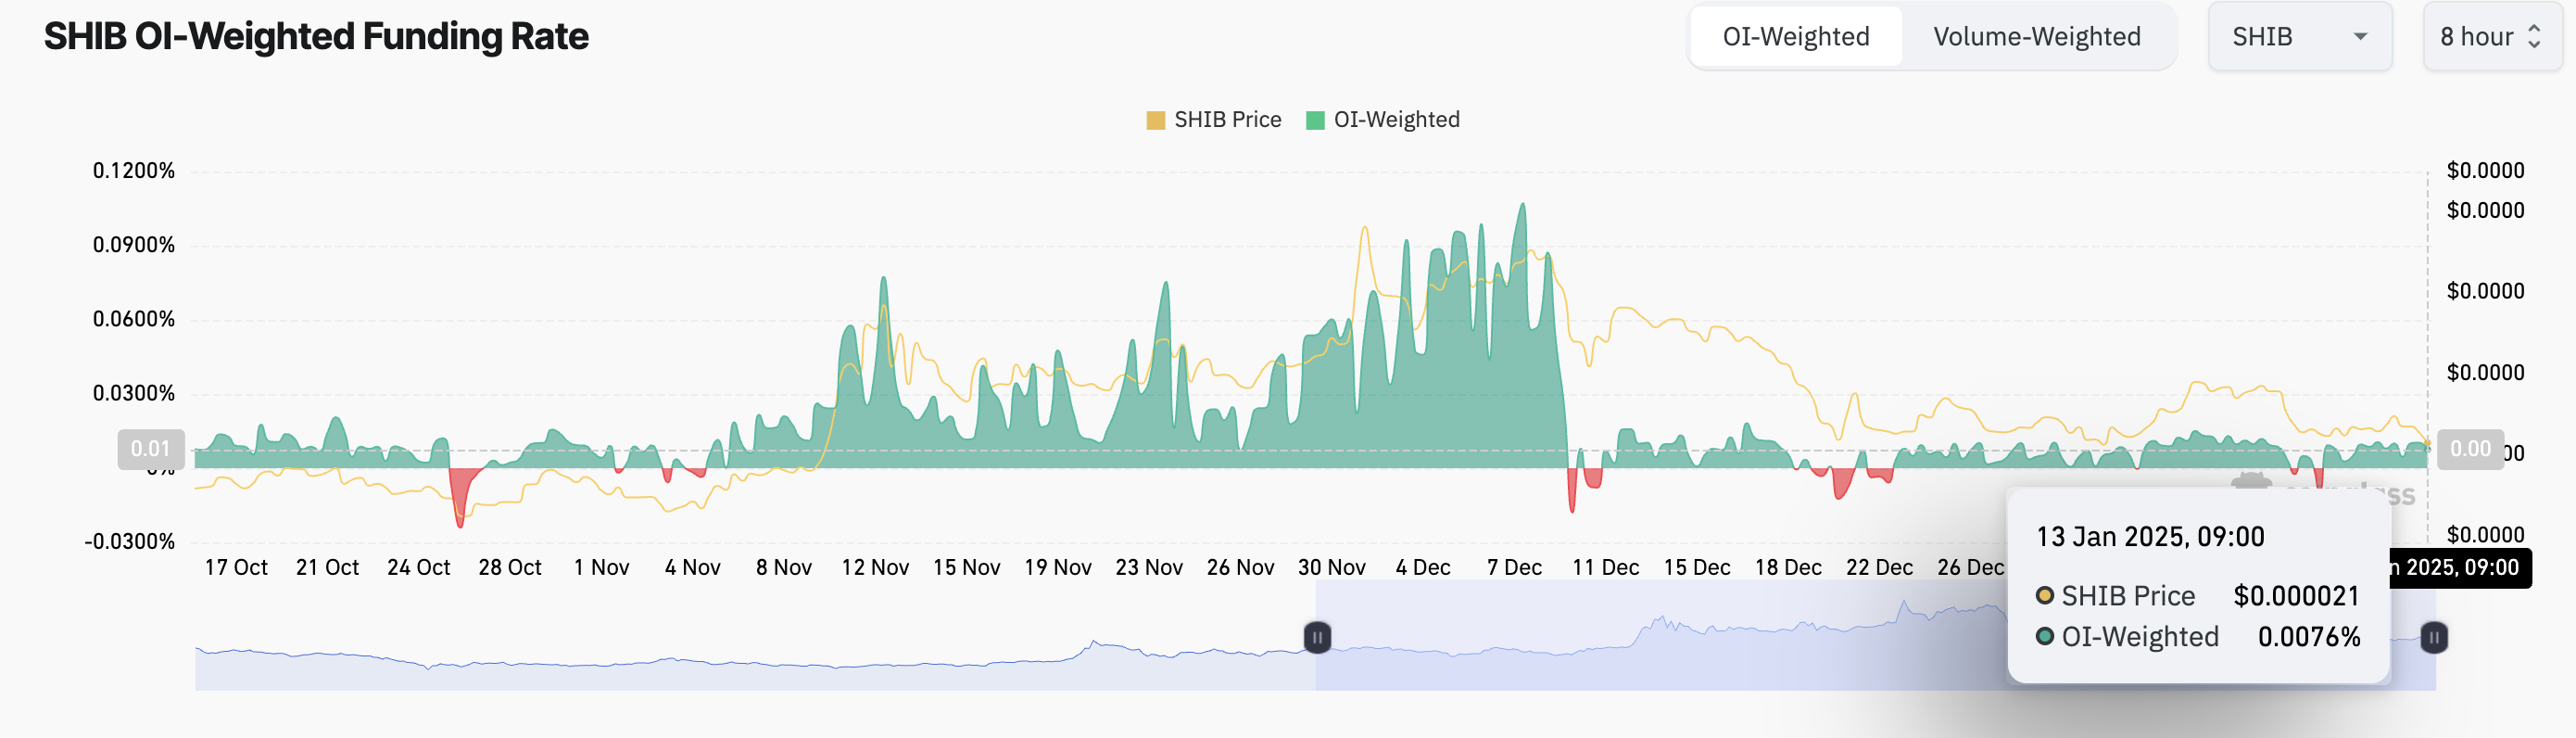The width and height of the screenshot is (2576, 738).
Task: Toggle the SHIB Price legend swatch
Action: tap(1155, 120)
